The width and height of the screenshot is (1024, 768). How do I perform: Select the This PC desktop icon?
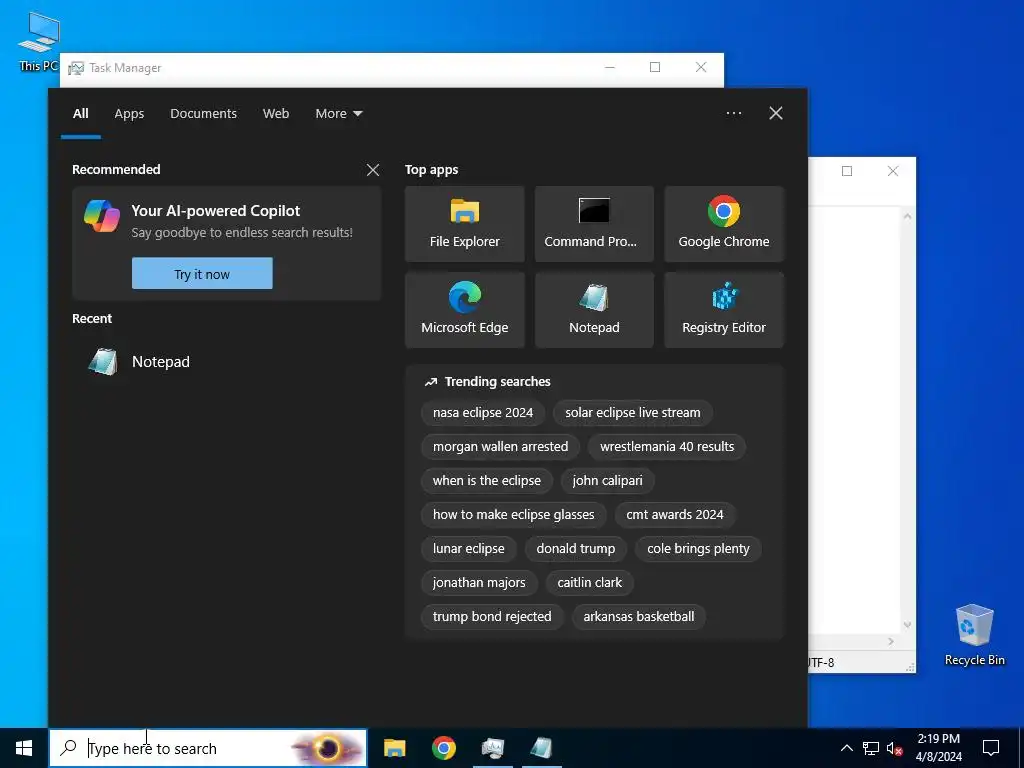pyautogui.click(x=39, y=42)
